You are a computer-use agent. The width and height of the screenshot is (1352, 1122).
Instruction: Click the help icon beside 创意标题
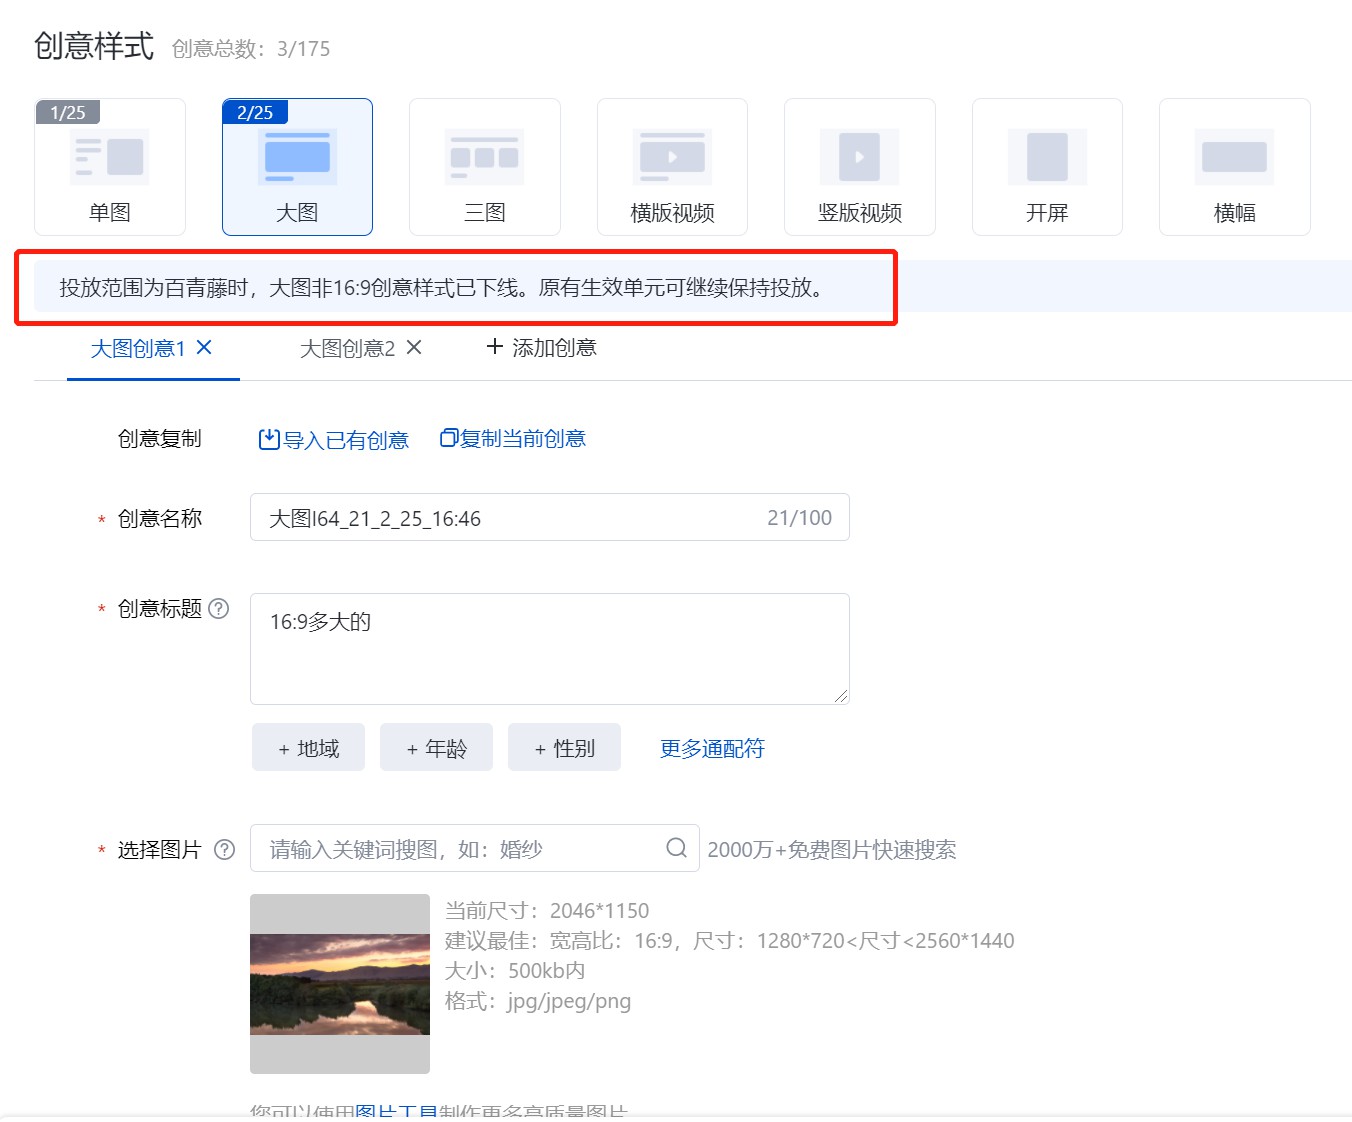pos(219,608)
